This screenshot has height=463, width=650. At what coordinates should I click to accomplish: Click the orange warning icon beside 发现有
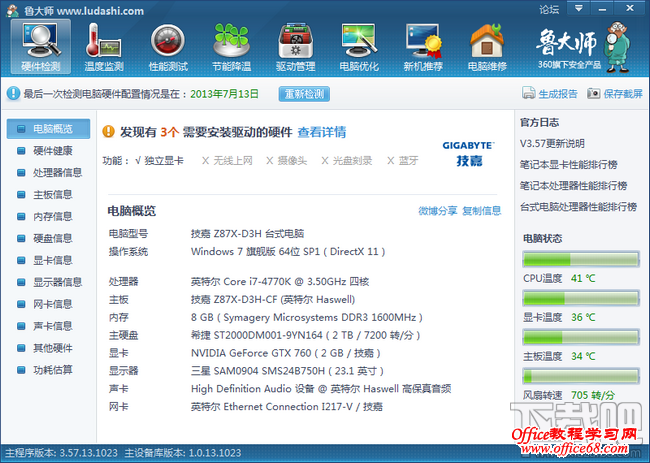tap(108, 131)
